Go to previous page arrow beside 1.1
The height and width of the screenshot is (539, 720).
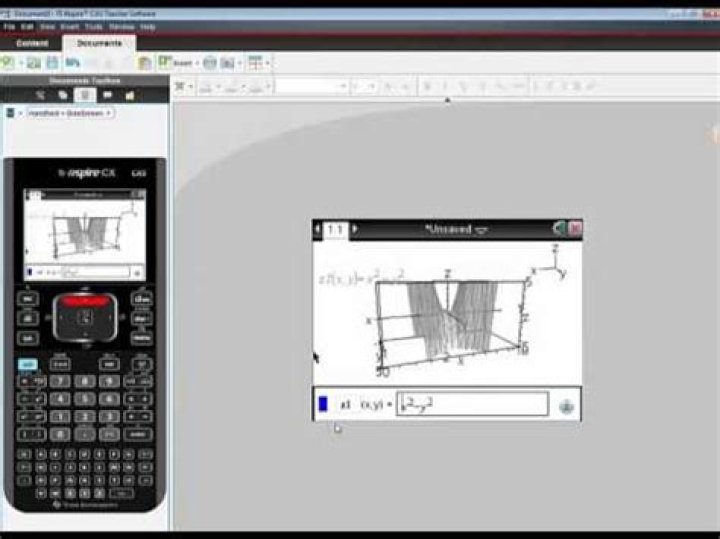(317, 229)
